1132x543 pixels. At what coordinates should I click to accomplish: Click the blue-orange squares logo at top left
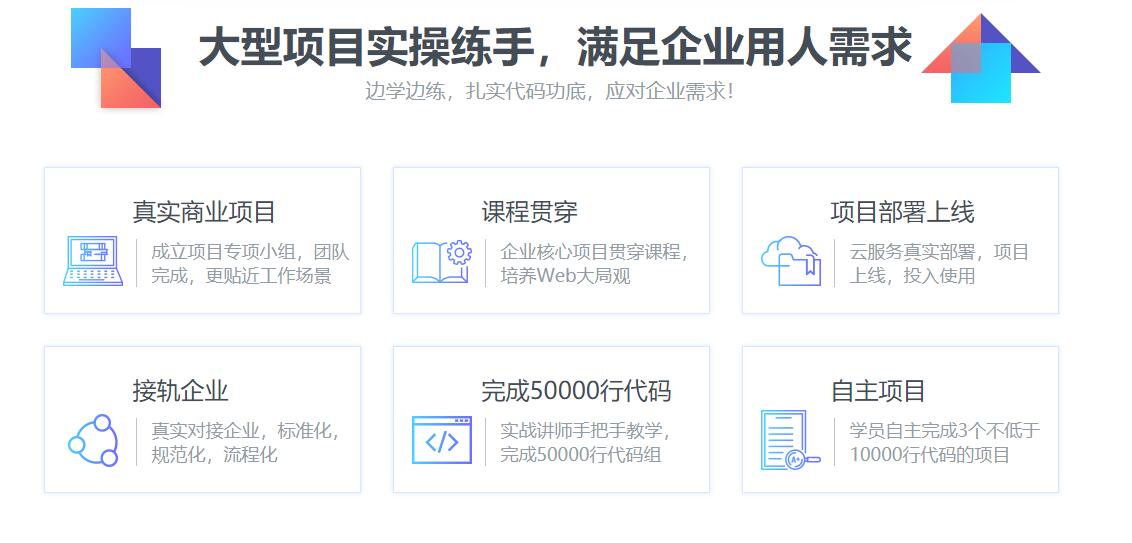[x=116, y=57]
